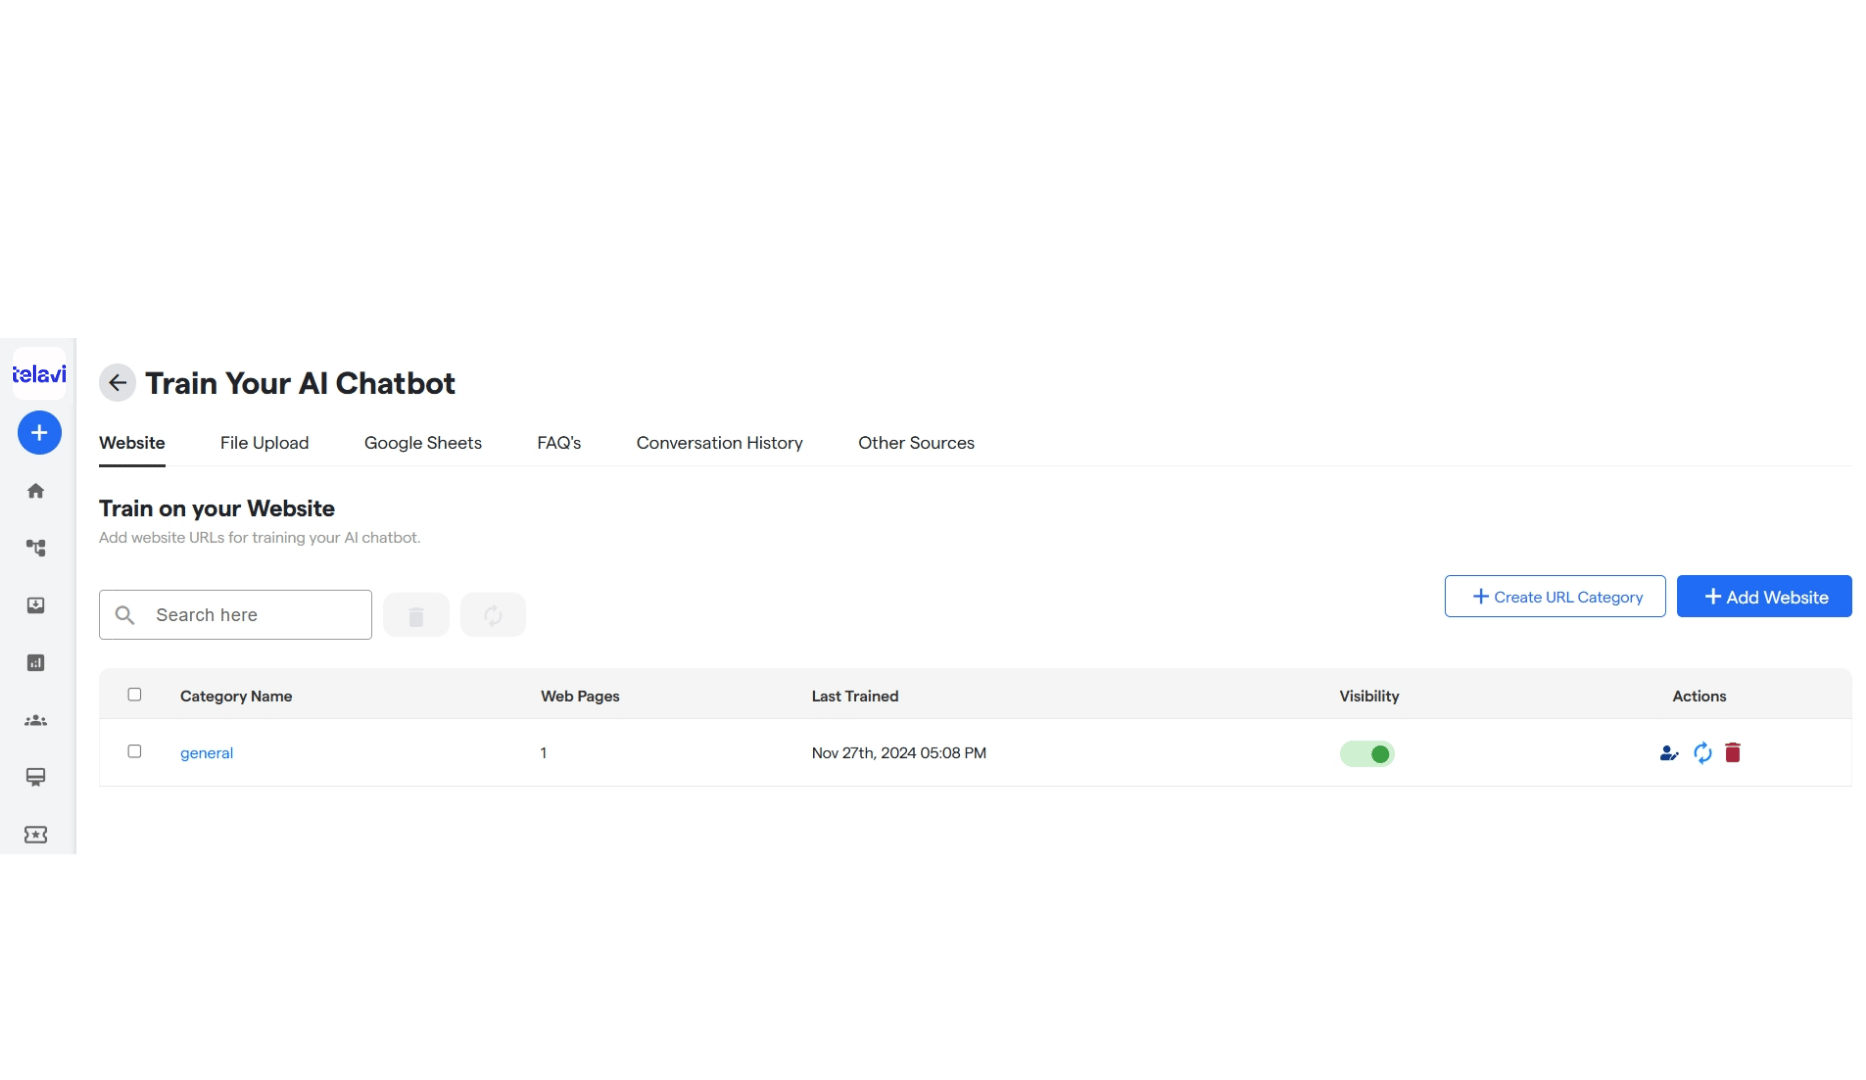Switch to the FAQ's tab
1866x1080 pixels.
559,443
